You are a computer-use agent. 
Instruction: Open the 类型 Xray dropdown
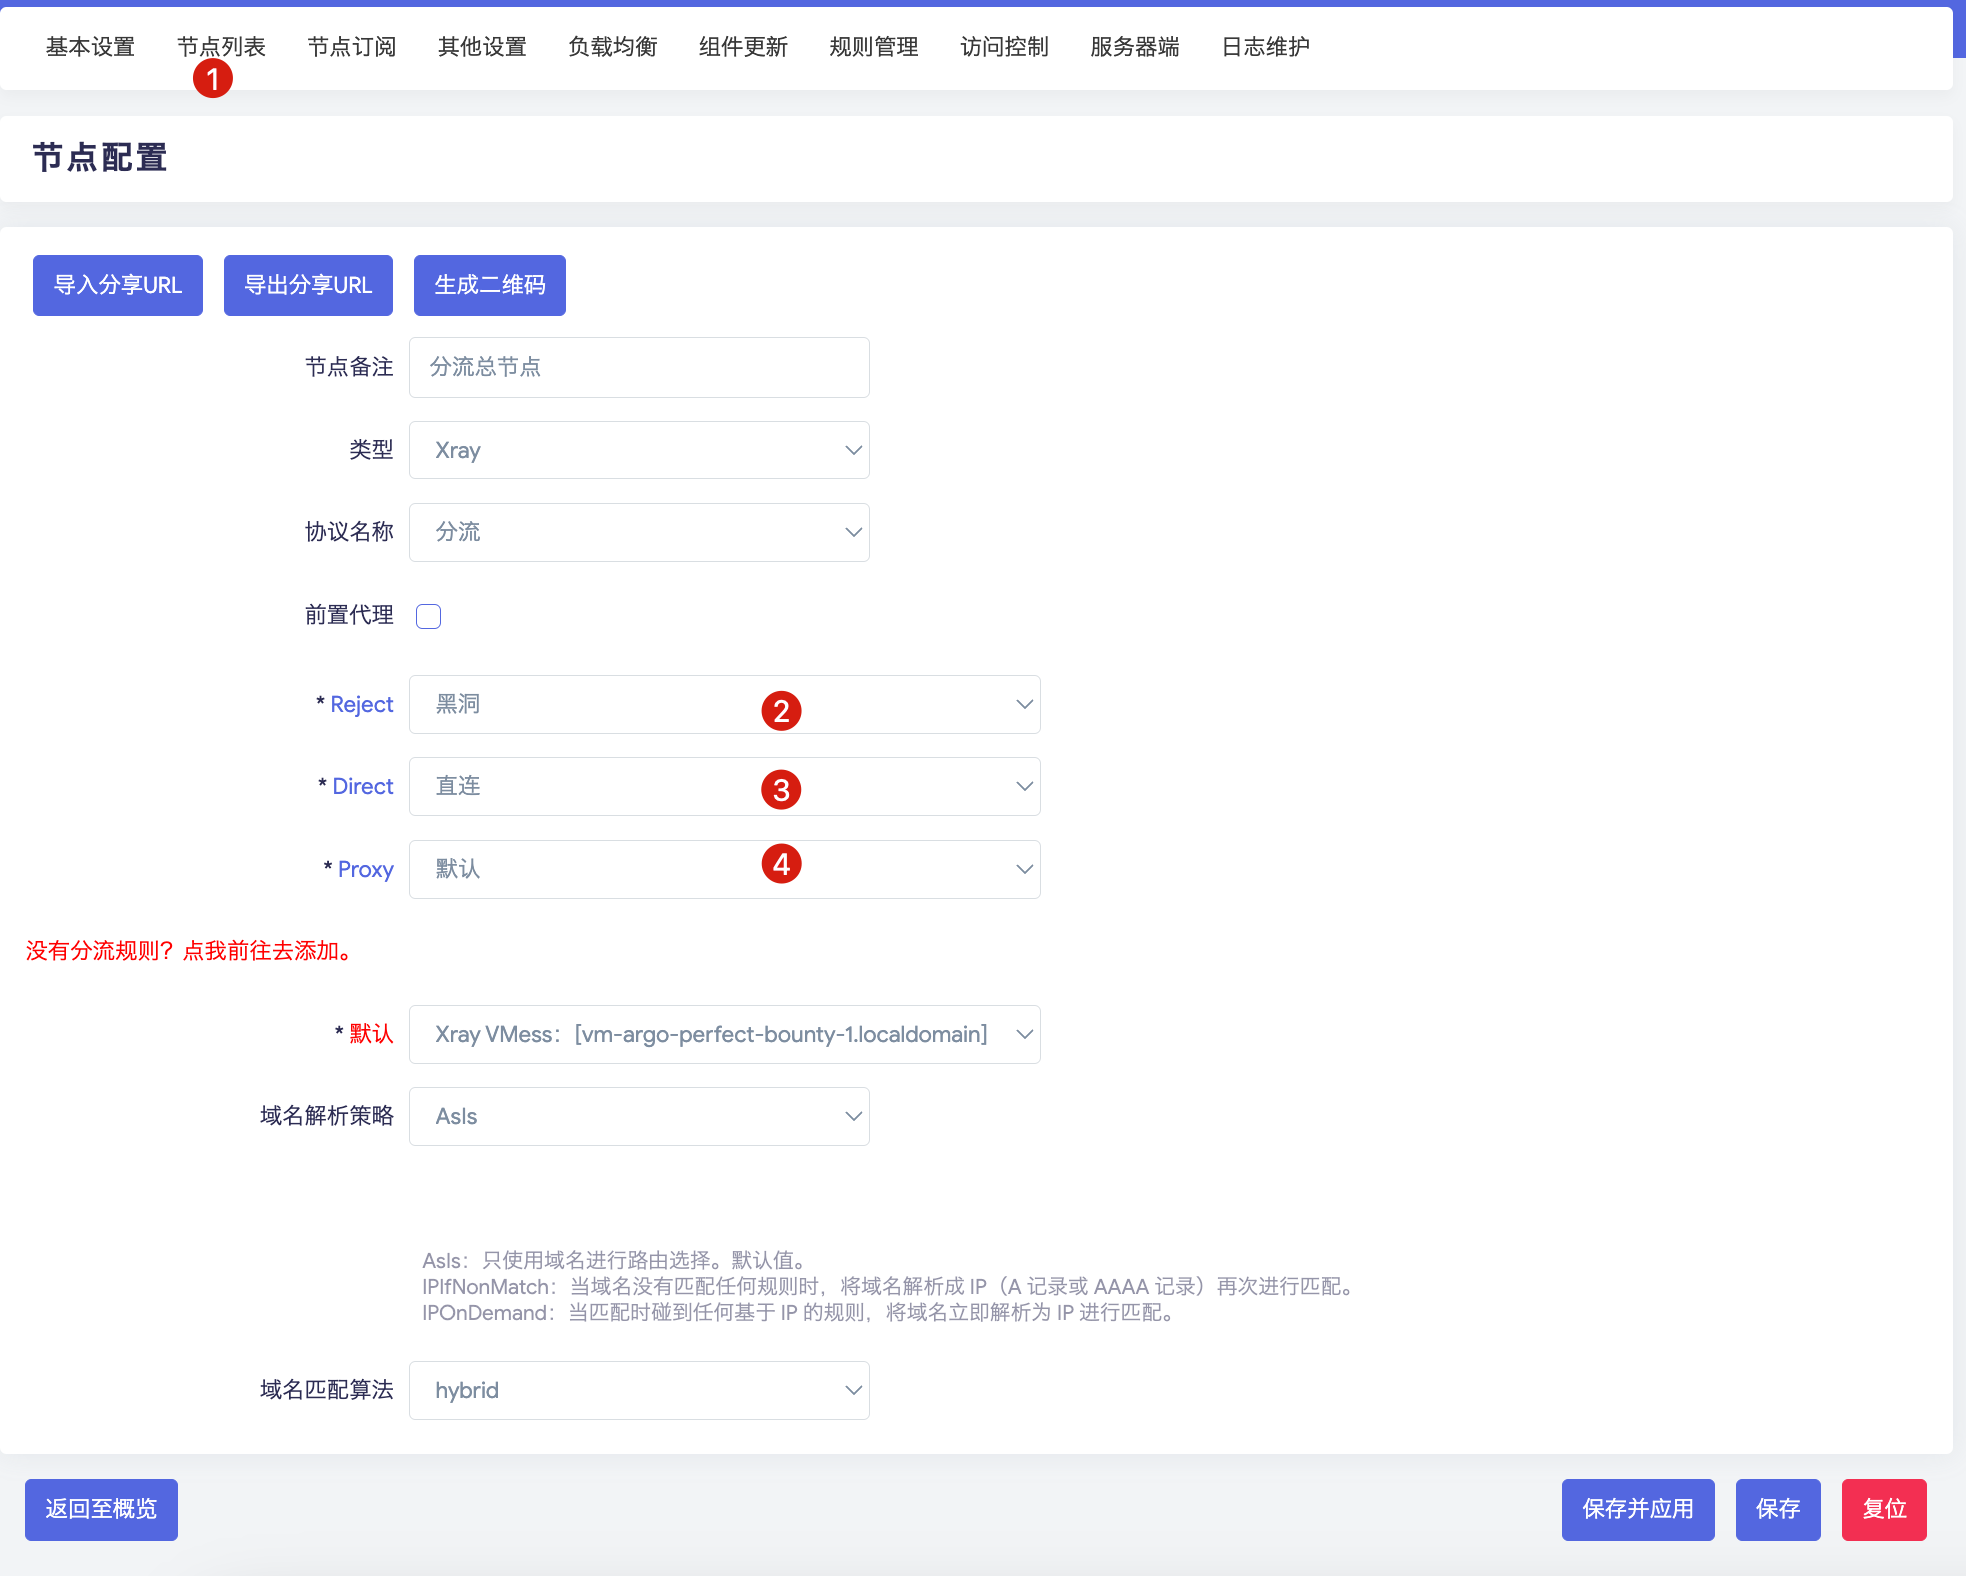click(639, 450)
